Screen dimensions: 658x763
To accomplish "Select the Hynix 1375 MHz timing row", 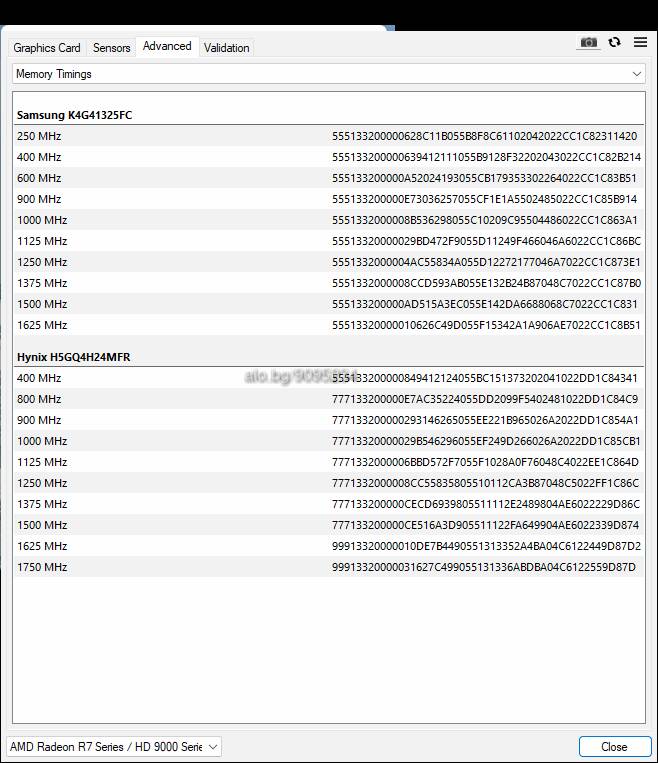I will coord(329,504).
